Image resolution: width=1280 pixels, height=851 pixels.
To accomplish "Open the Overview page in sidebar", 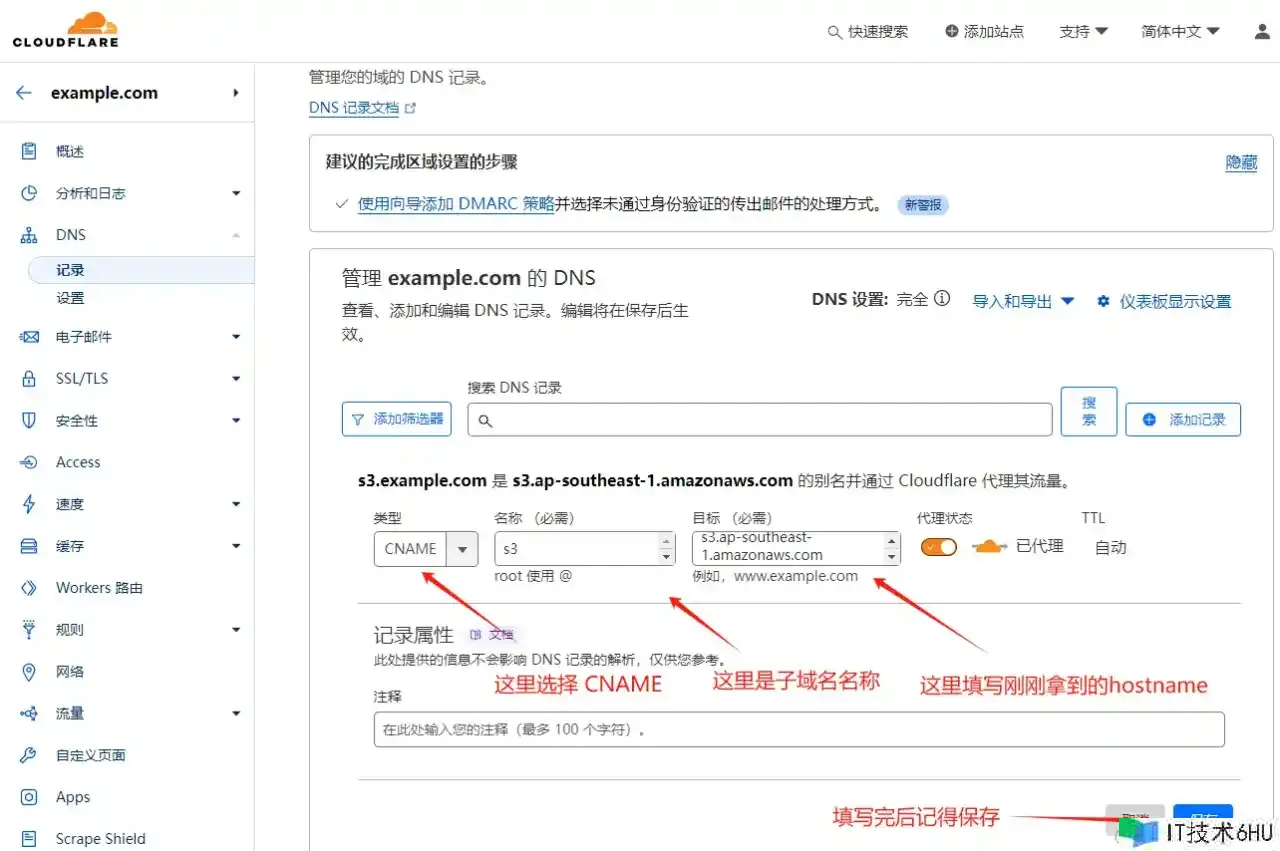I will point(70,151).
